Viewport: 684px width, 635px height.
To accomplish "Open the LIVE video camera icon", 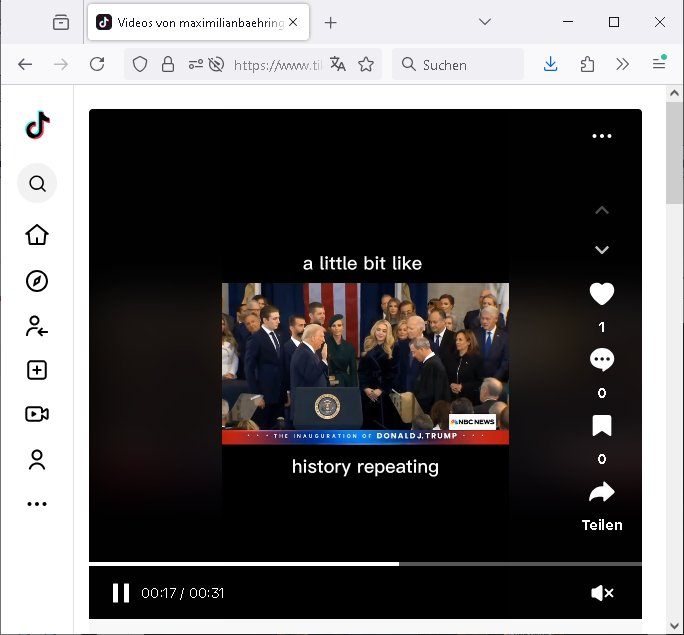I will tap(37, 414).
